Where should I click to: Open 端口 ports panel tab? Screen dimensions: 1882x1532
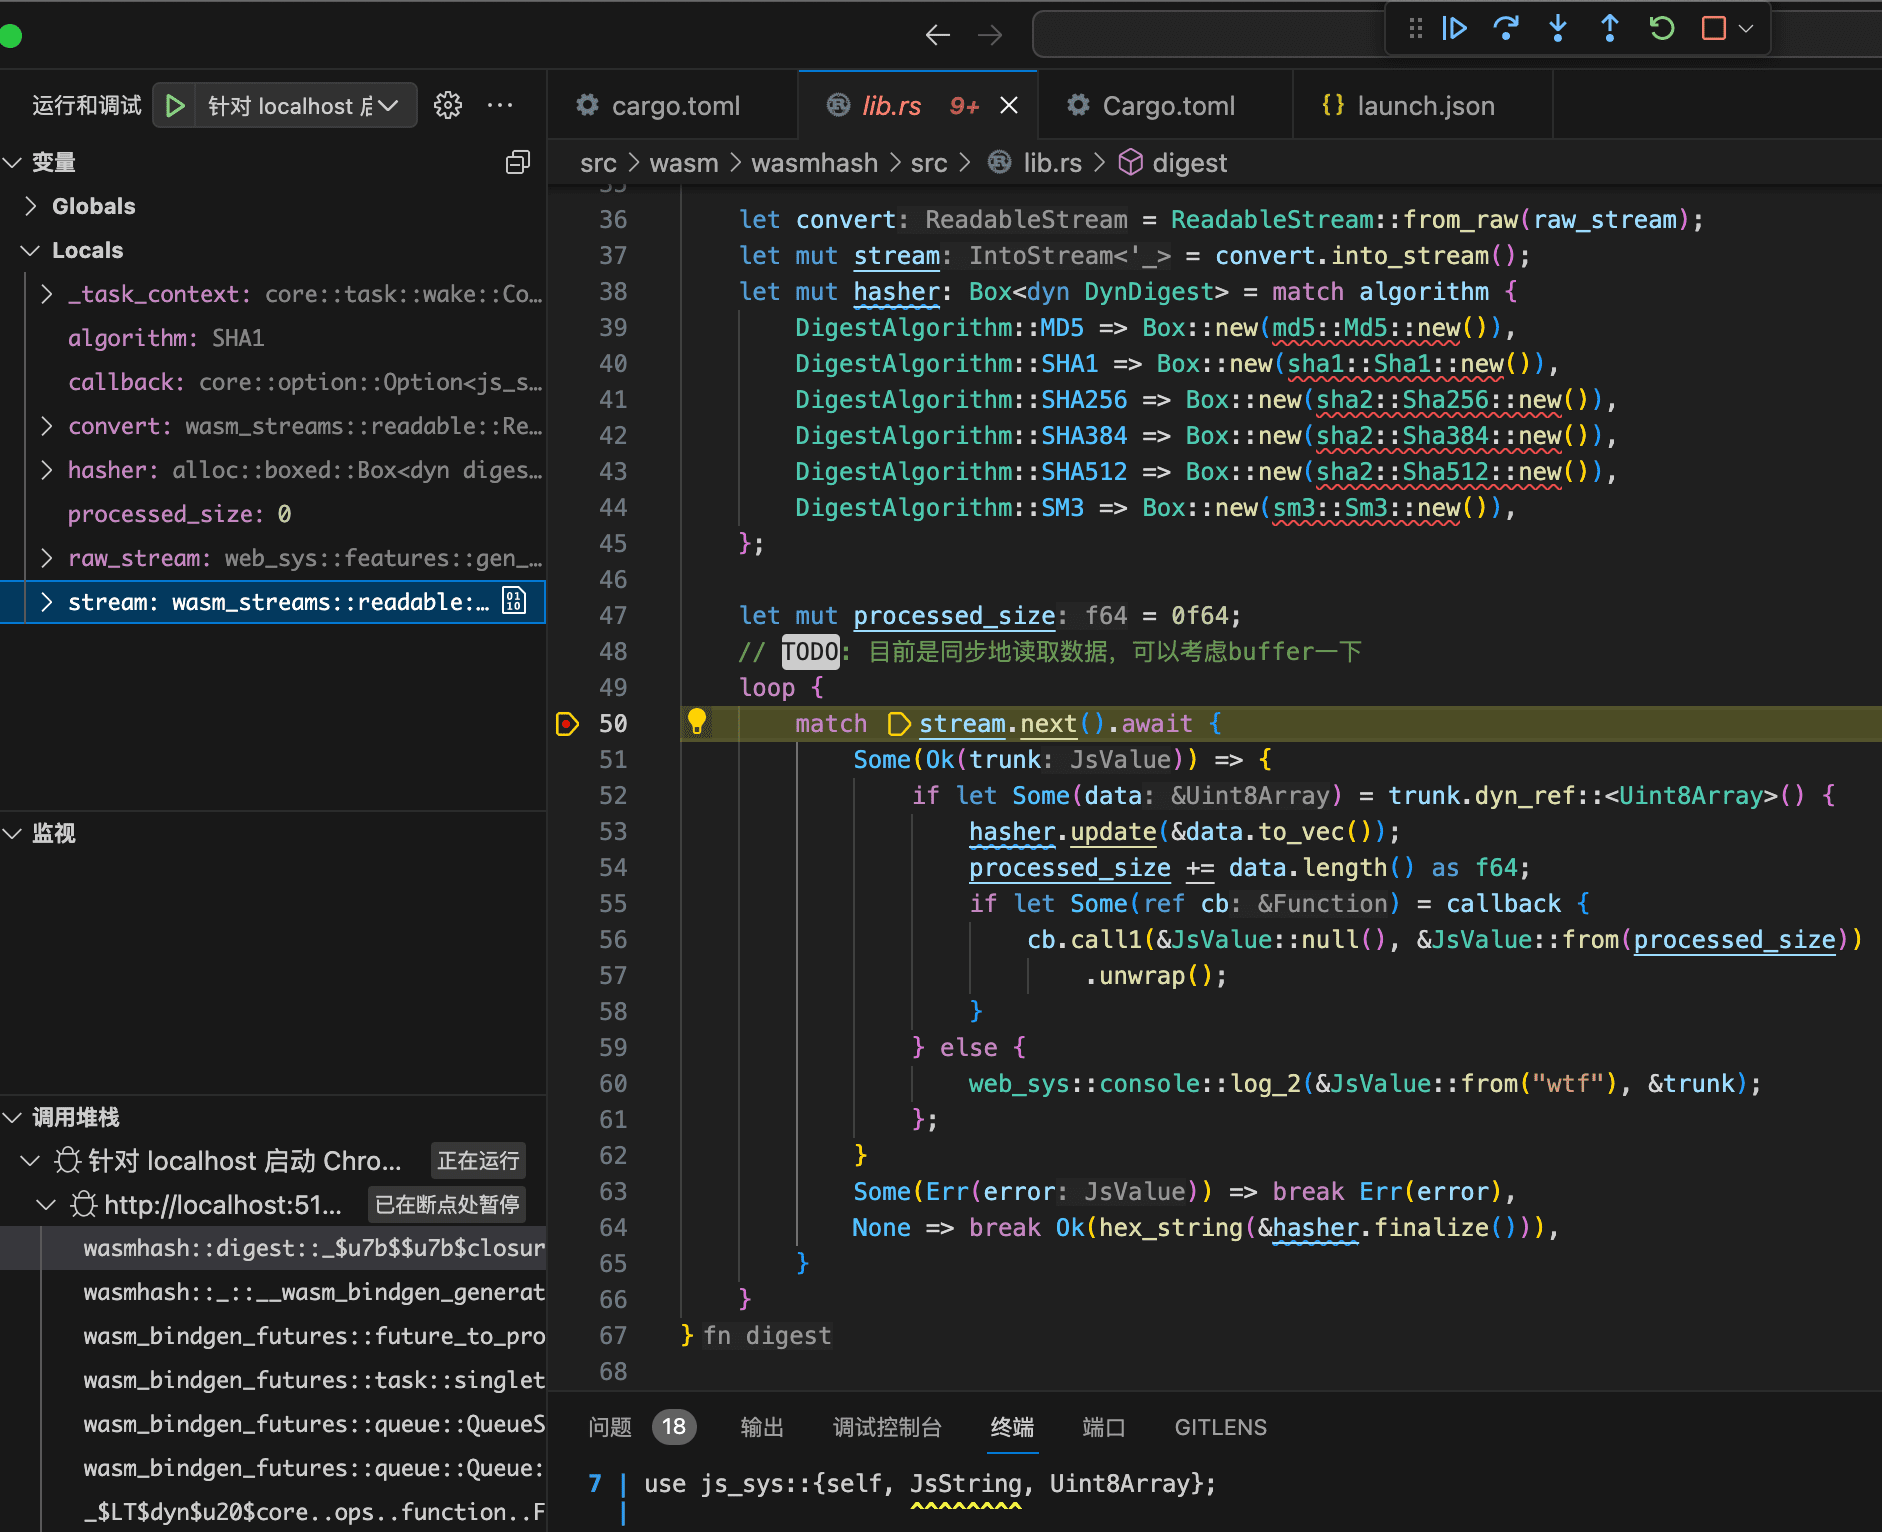pyautogui.click(x=1104, y=1427)
